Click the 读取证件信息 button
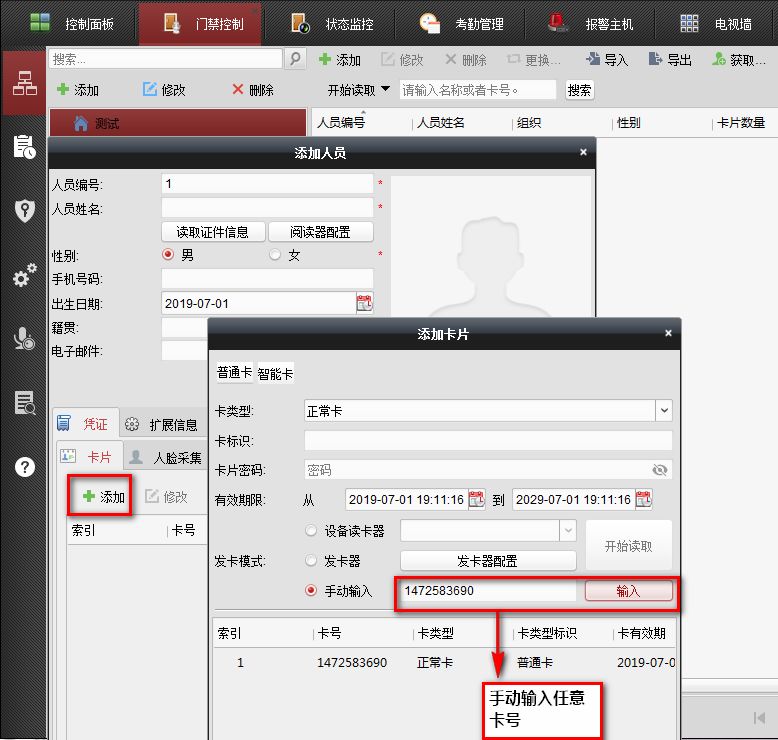Screen dimensions: 778x740 tap(213, 232)
